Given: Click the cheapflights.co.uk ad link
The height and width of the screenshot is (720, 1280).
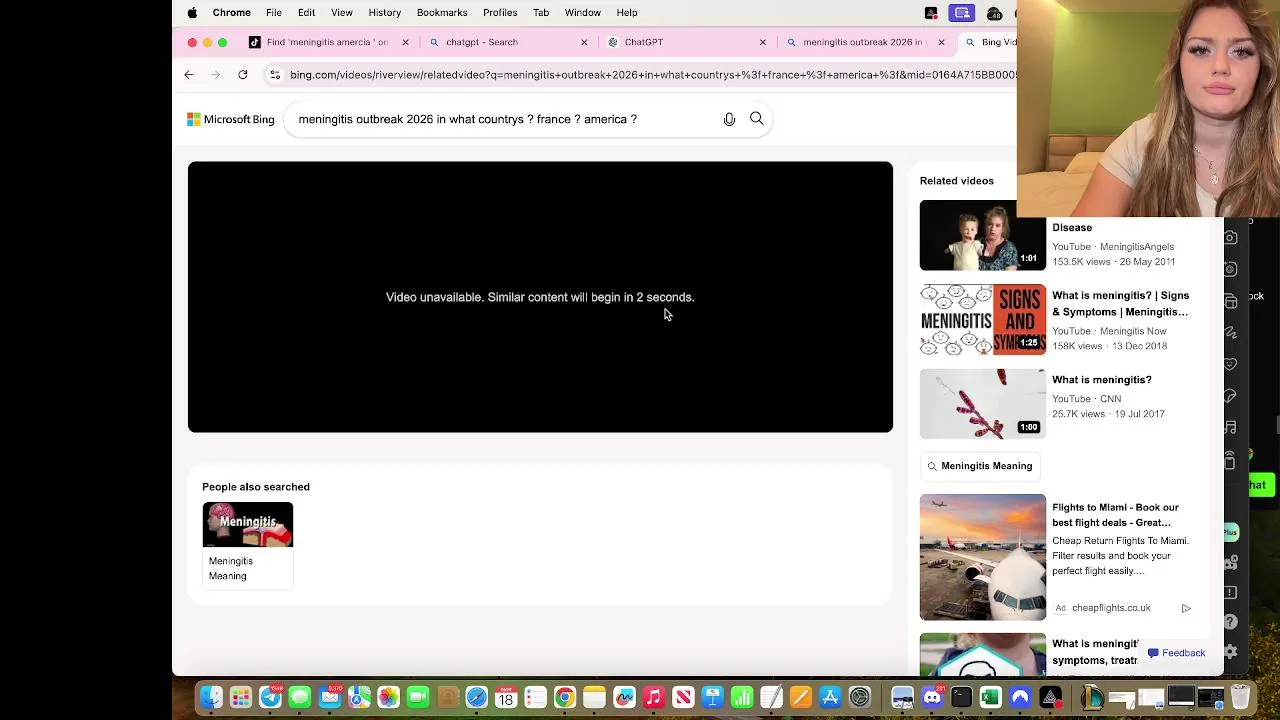Looking at the screenshot, I should coord(1111,608).
